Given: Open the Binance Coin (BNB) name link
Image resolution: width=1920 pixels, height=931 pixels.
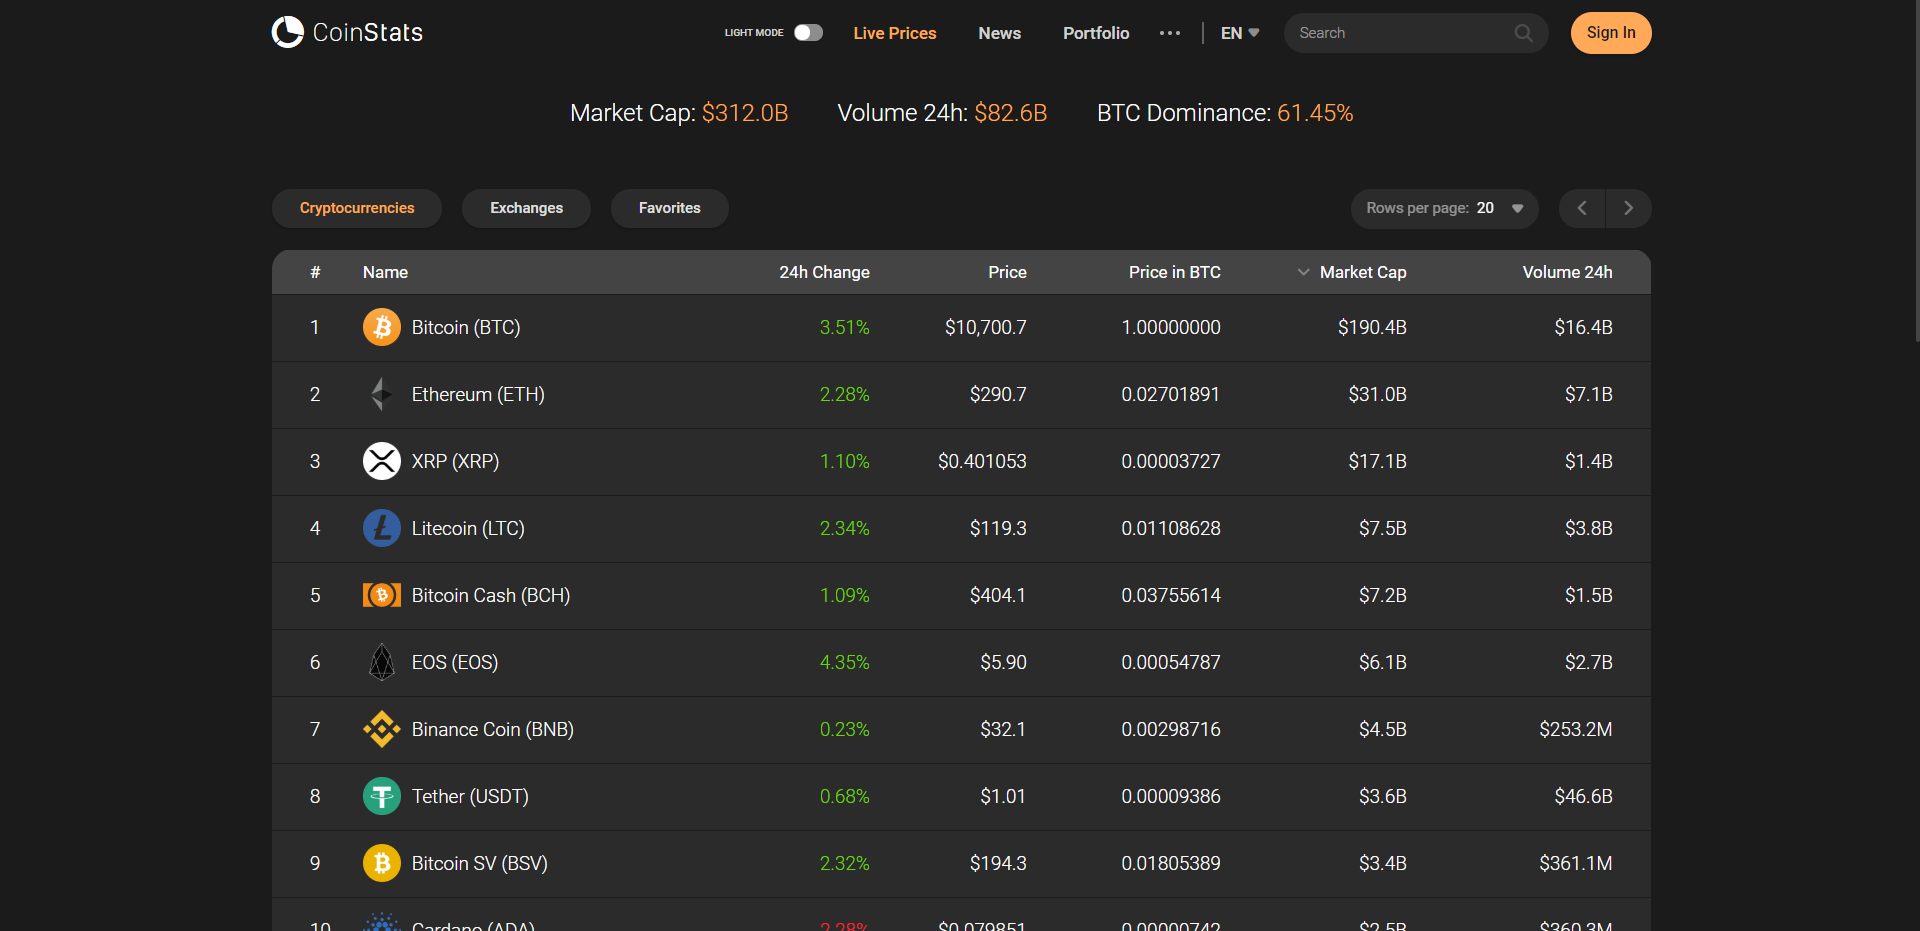Looking at the screenshot, I should [493, 729].
